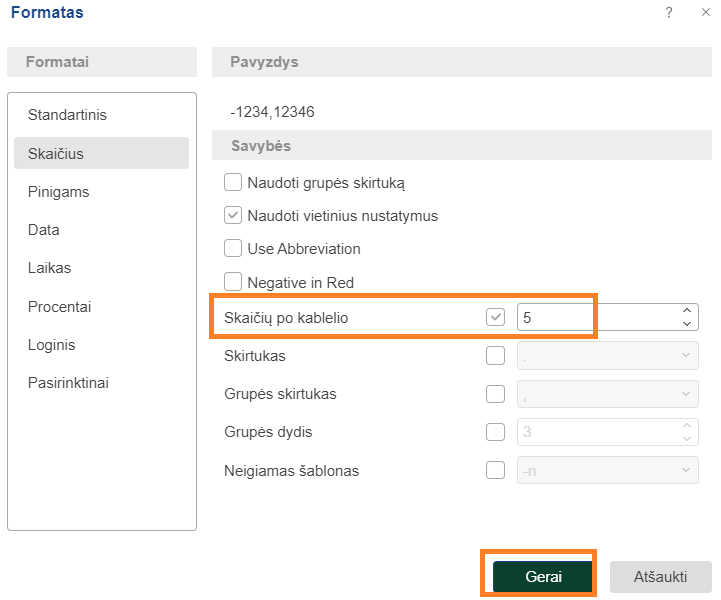Choose the Data format category
Image resolution: width=721 pixels, height=600 pixels.
44,230
